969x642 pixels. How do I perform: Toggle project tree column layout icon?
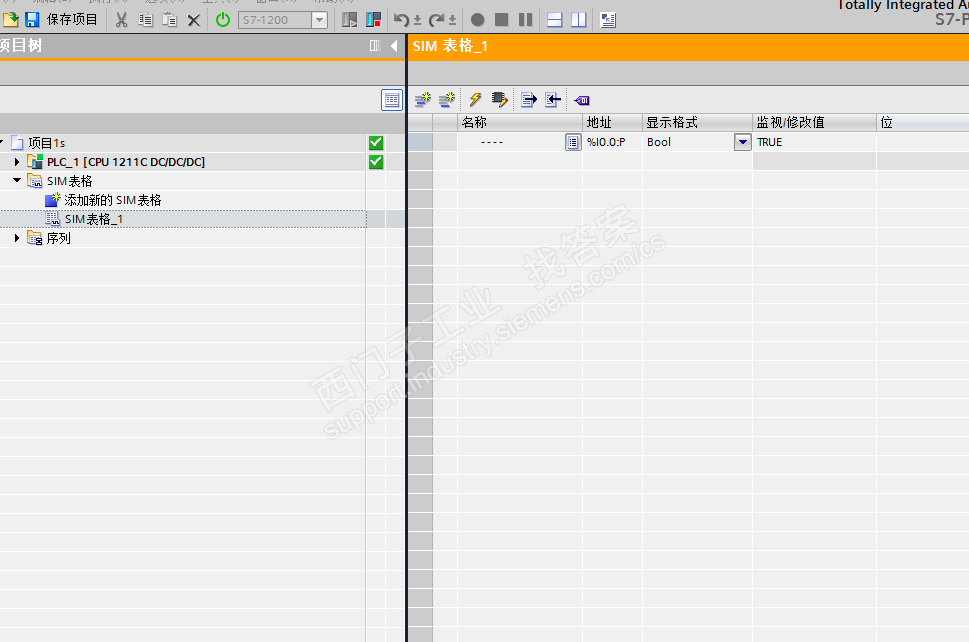(375, 46)
